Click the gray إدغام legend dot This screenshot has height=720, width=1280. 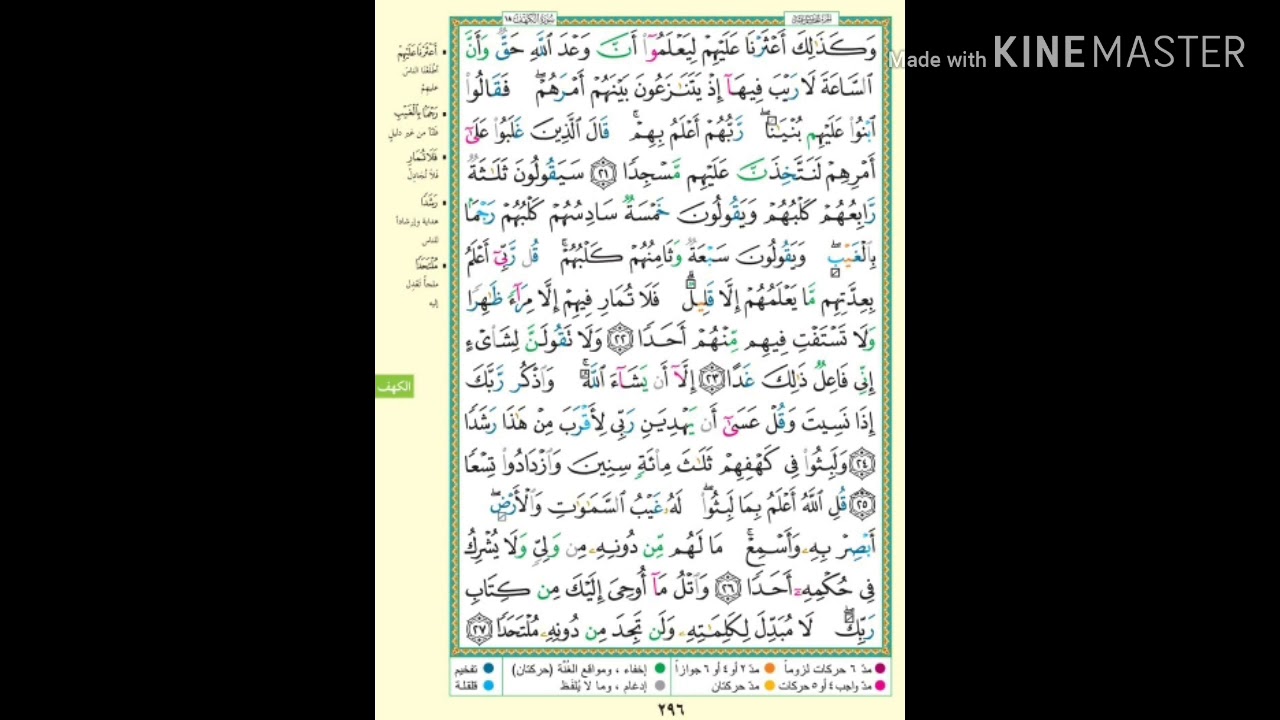tap(659, 686)
